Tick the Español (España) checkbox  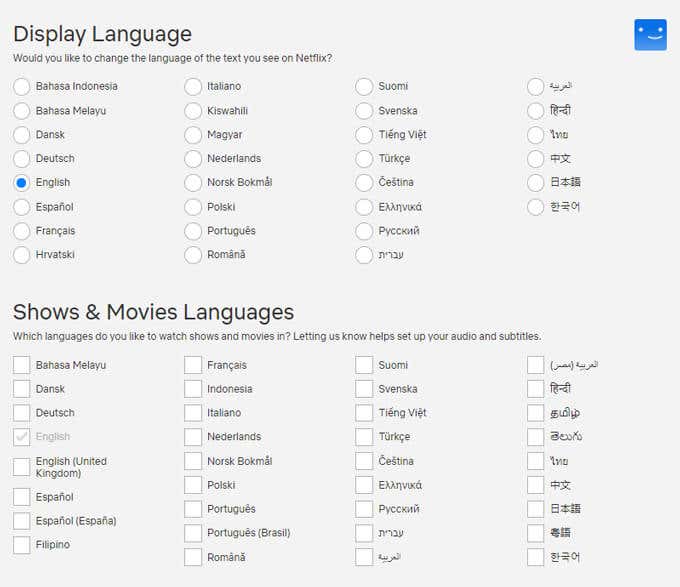click(22, 521)
